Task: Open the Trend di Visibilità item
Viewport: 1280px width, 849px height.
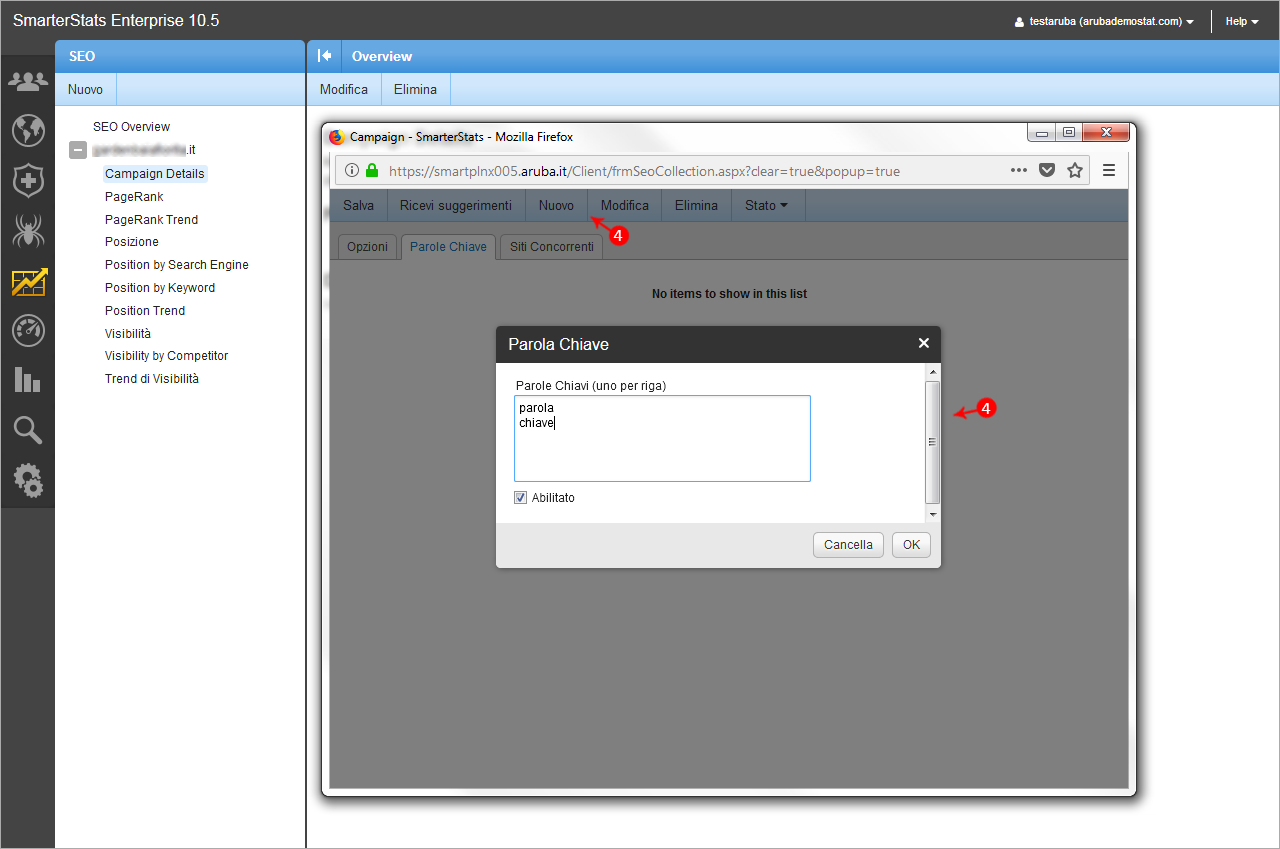Action: click(152, 379)
